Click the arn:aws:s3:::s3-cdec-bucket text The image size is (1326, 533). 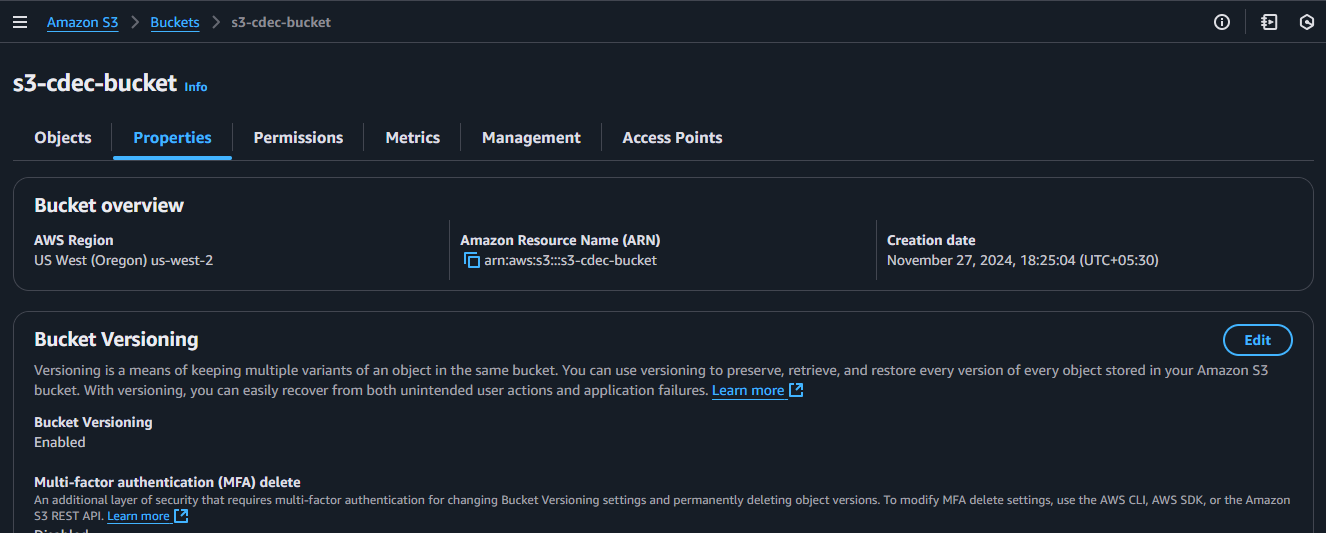point(570,261)
